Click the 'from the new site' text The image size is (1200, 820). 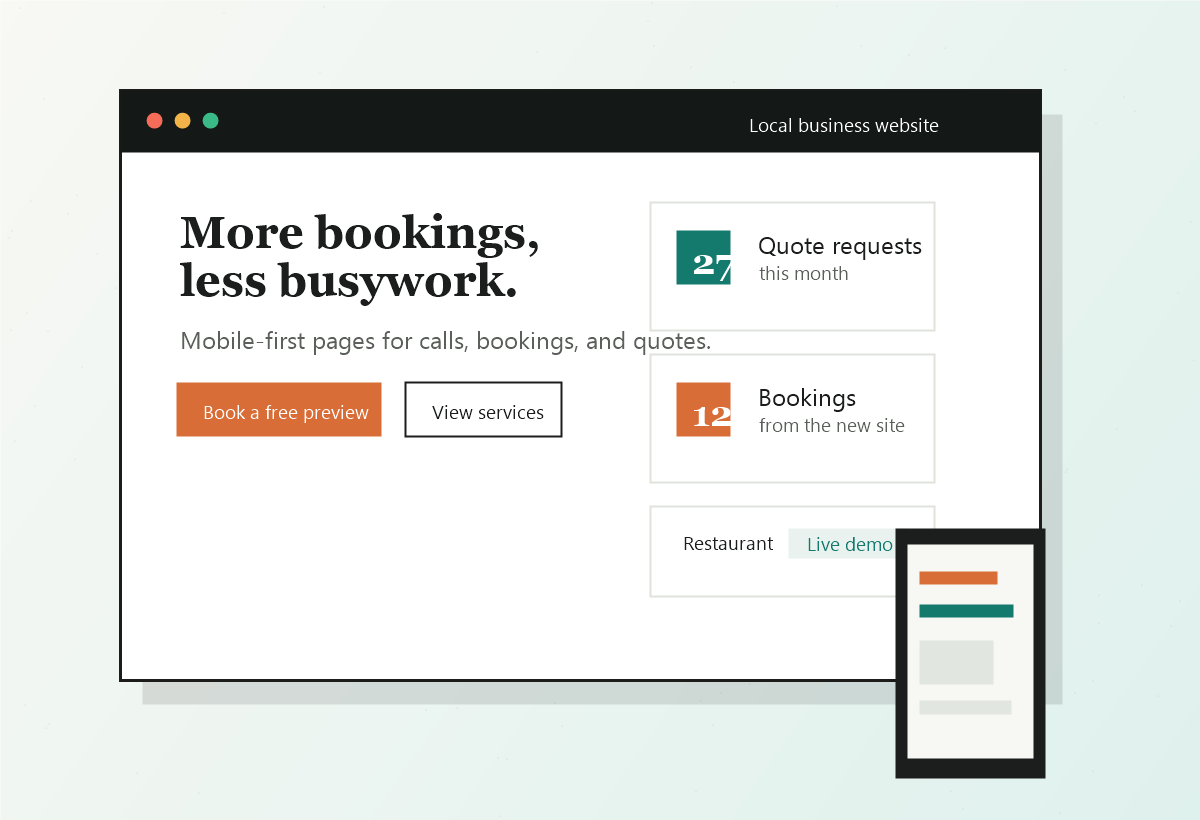coord(832,426)
